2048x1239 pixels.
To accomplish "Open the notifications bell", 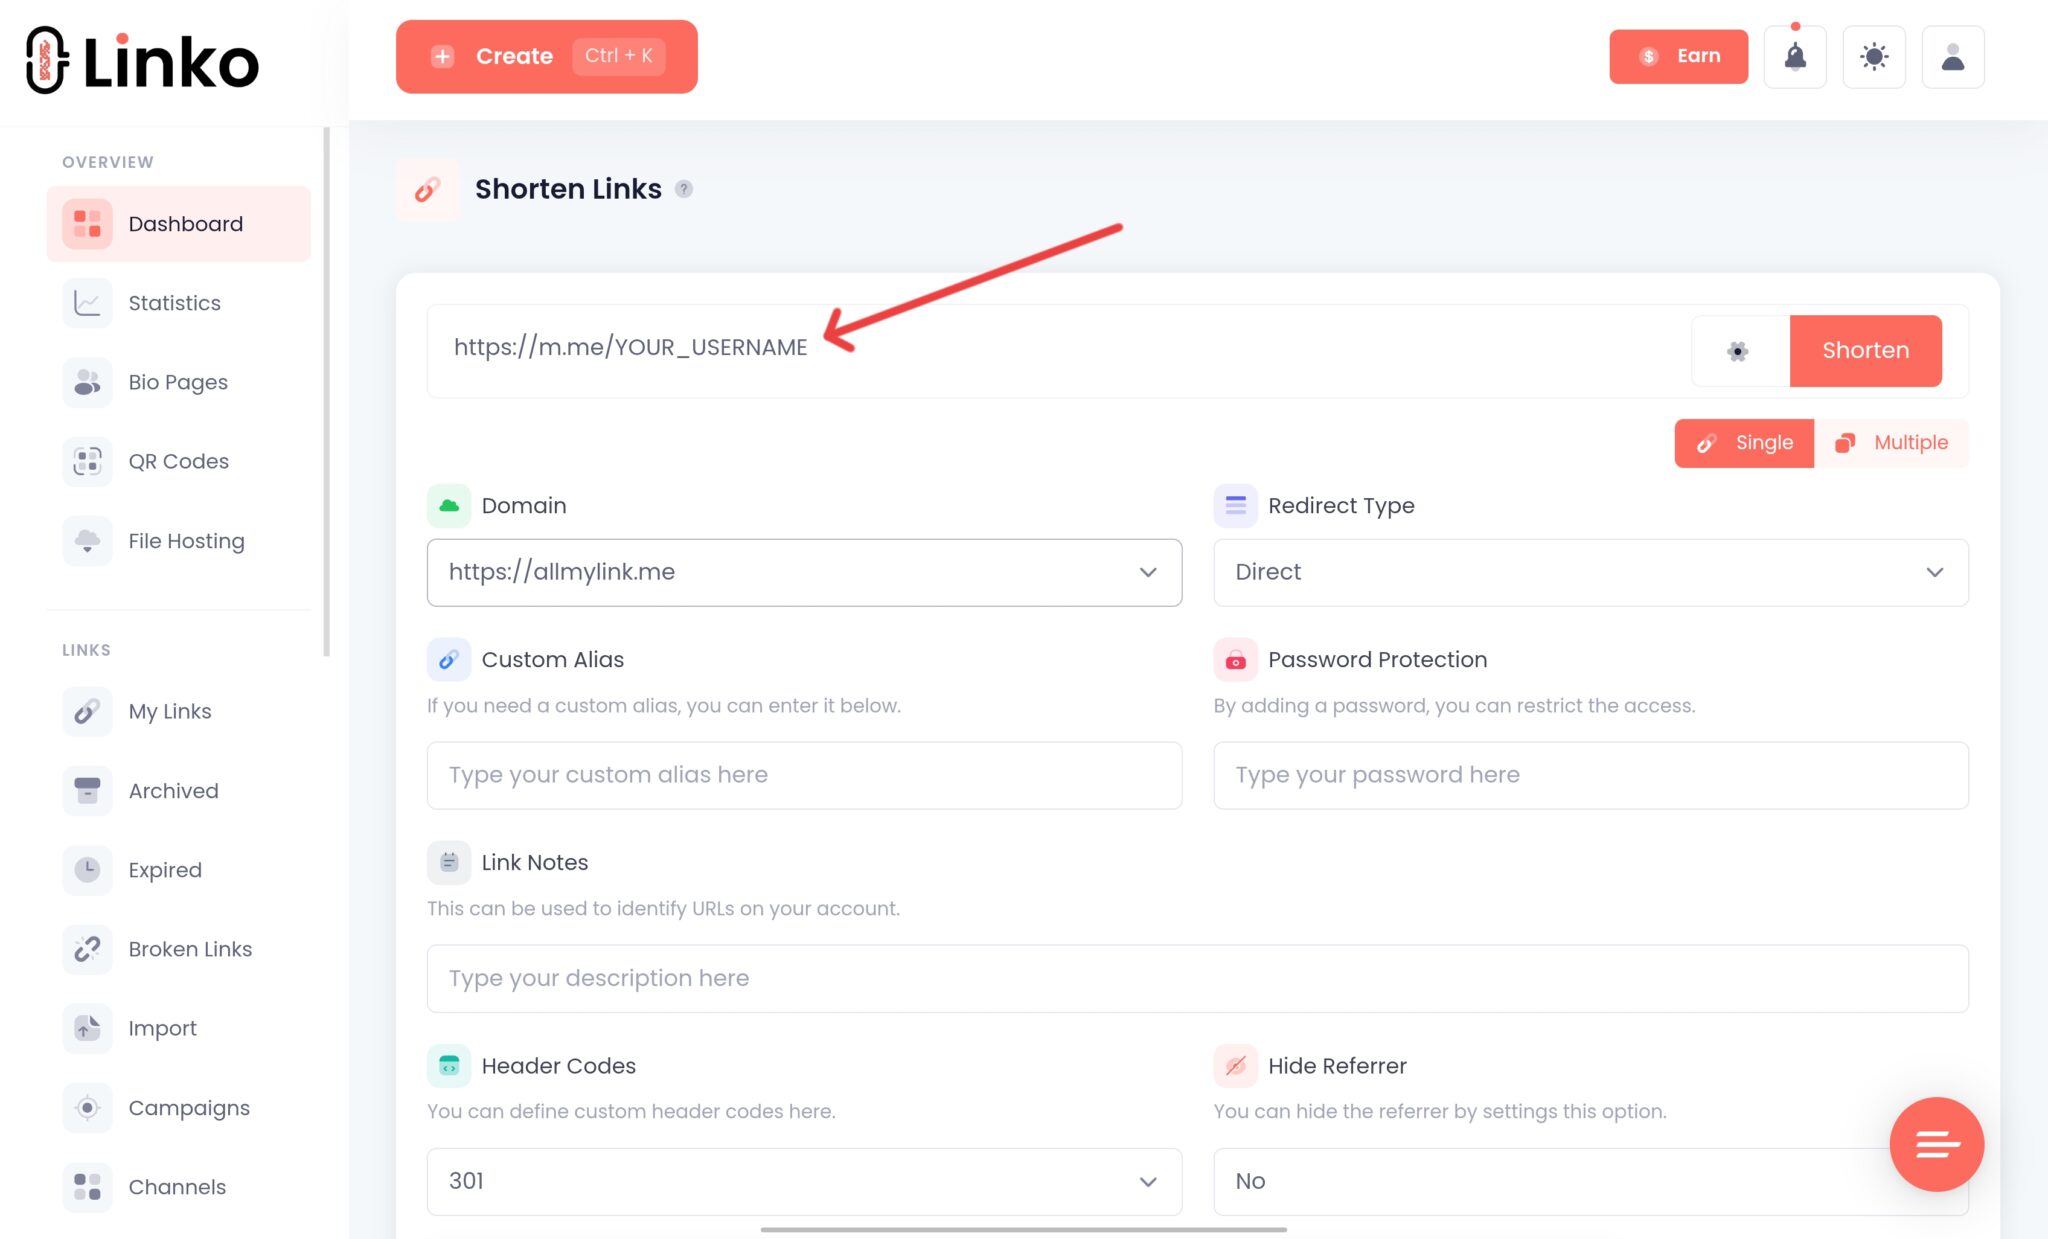I will [x=1795, y=57].
